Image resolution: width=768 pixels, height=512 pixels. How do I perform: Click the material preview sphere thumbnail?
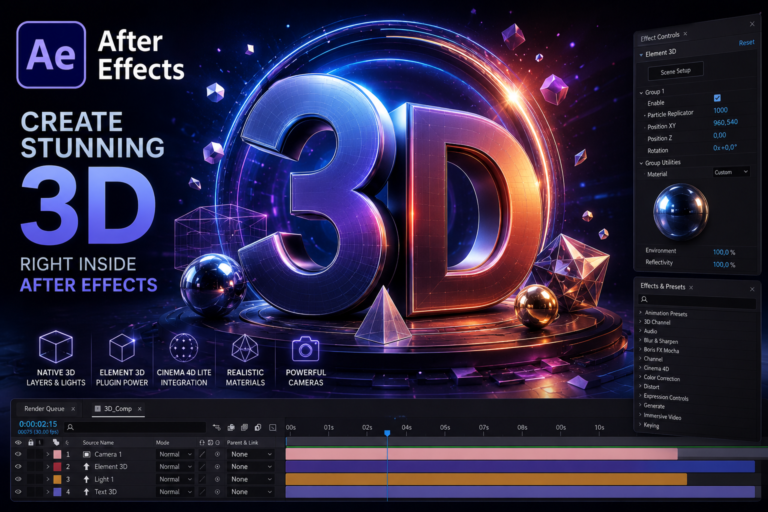pyautogui.click(x=680, y=211)
